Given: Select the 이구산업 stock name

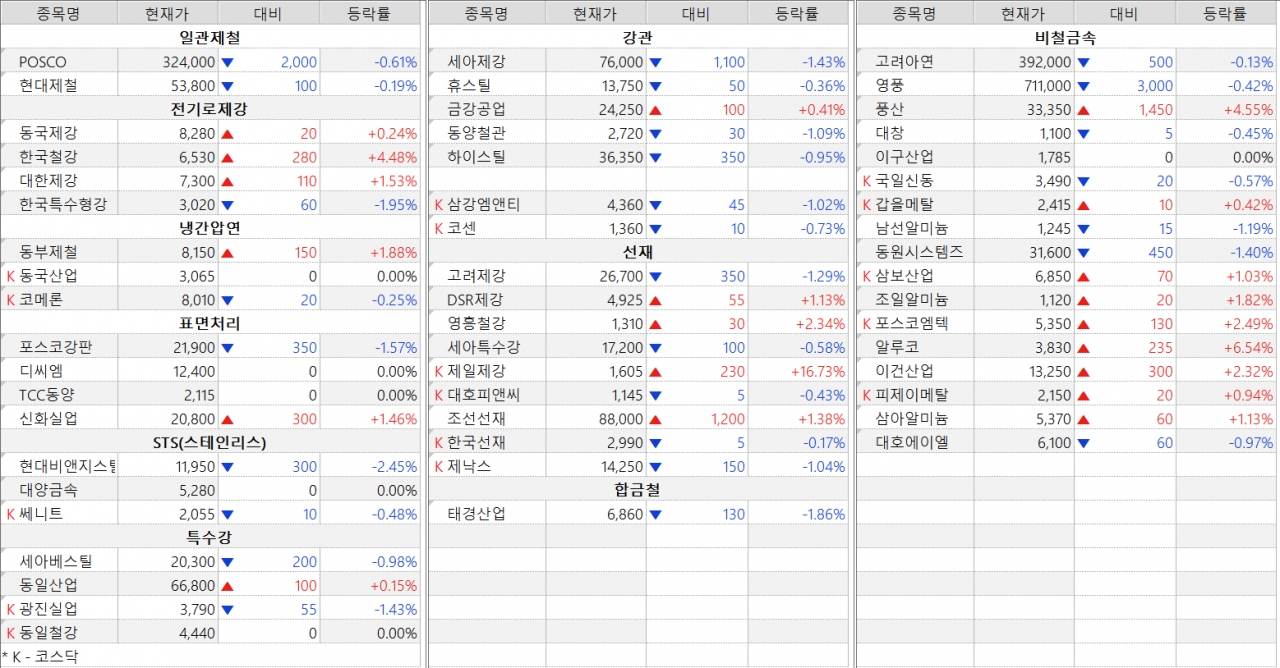Looking at the screenshot, I should coord(904,157).
